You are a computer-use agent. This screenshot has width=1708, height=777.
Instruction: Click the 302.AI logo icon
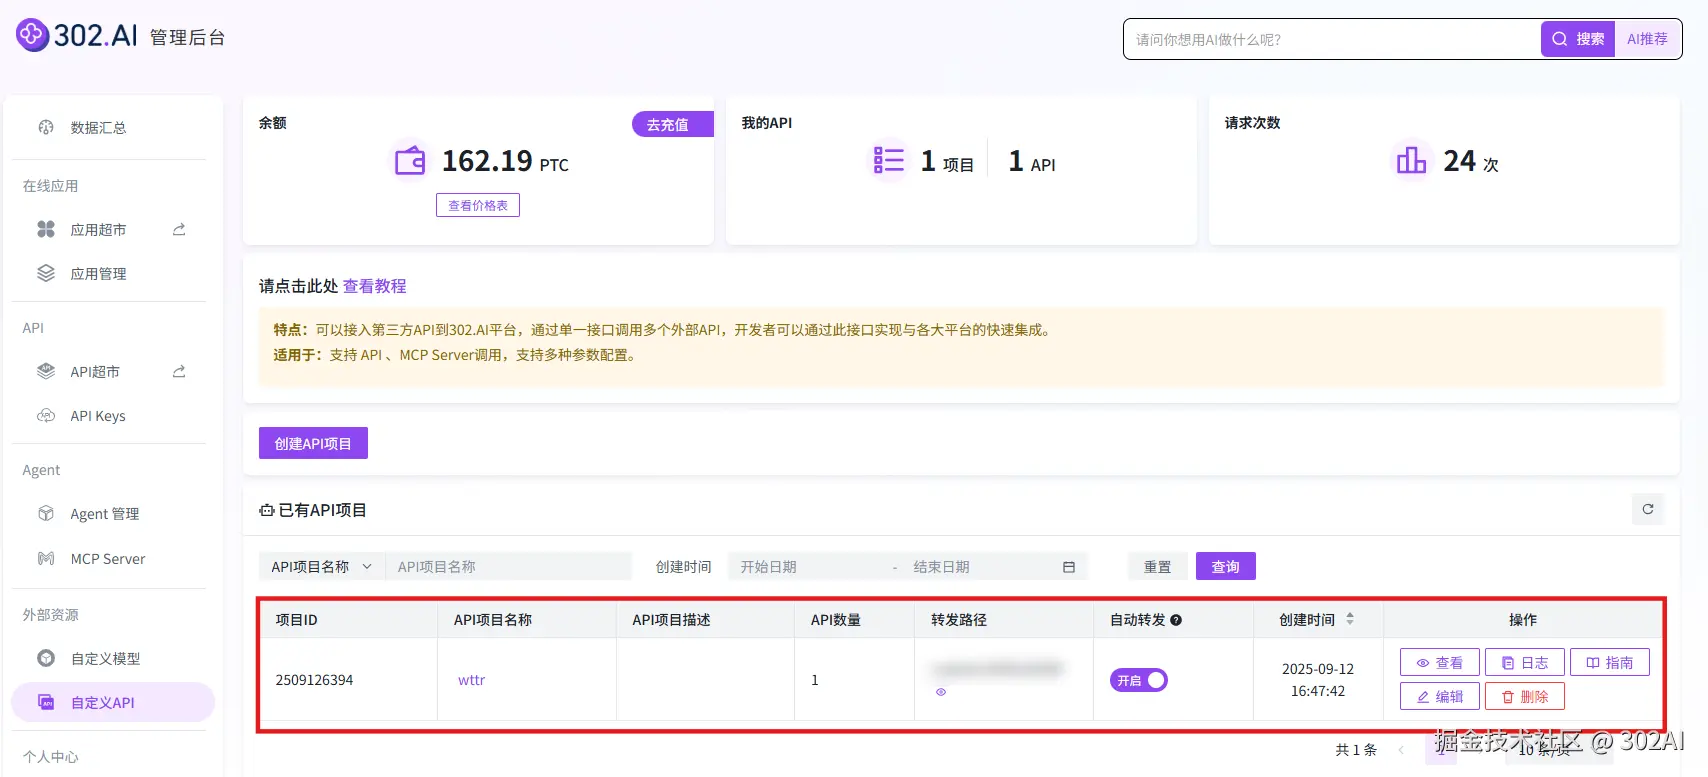32,35
